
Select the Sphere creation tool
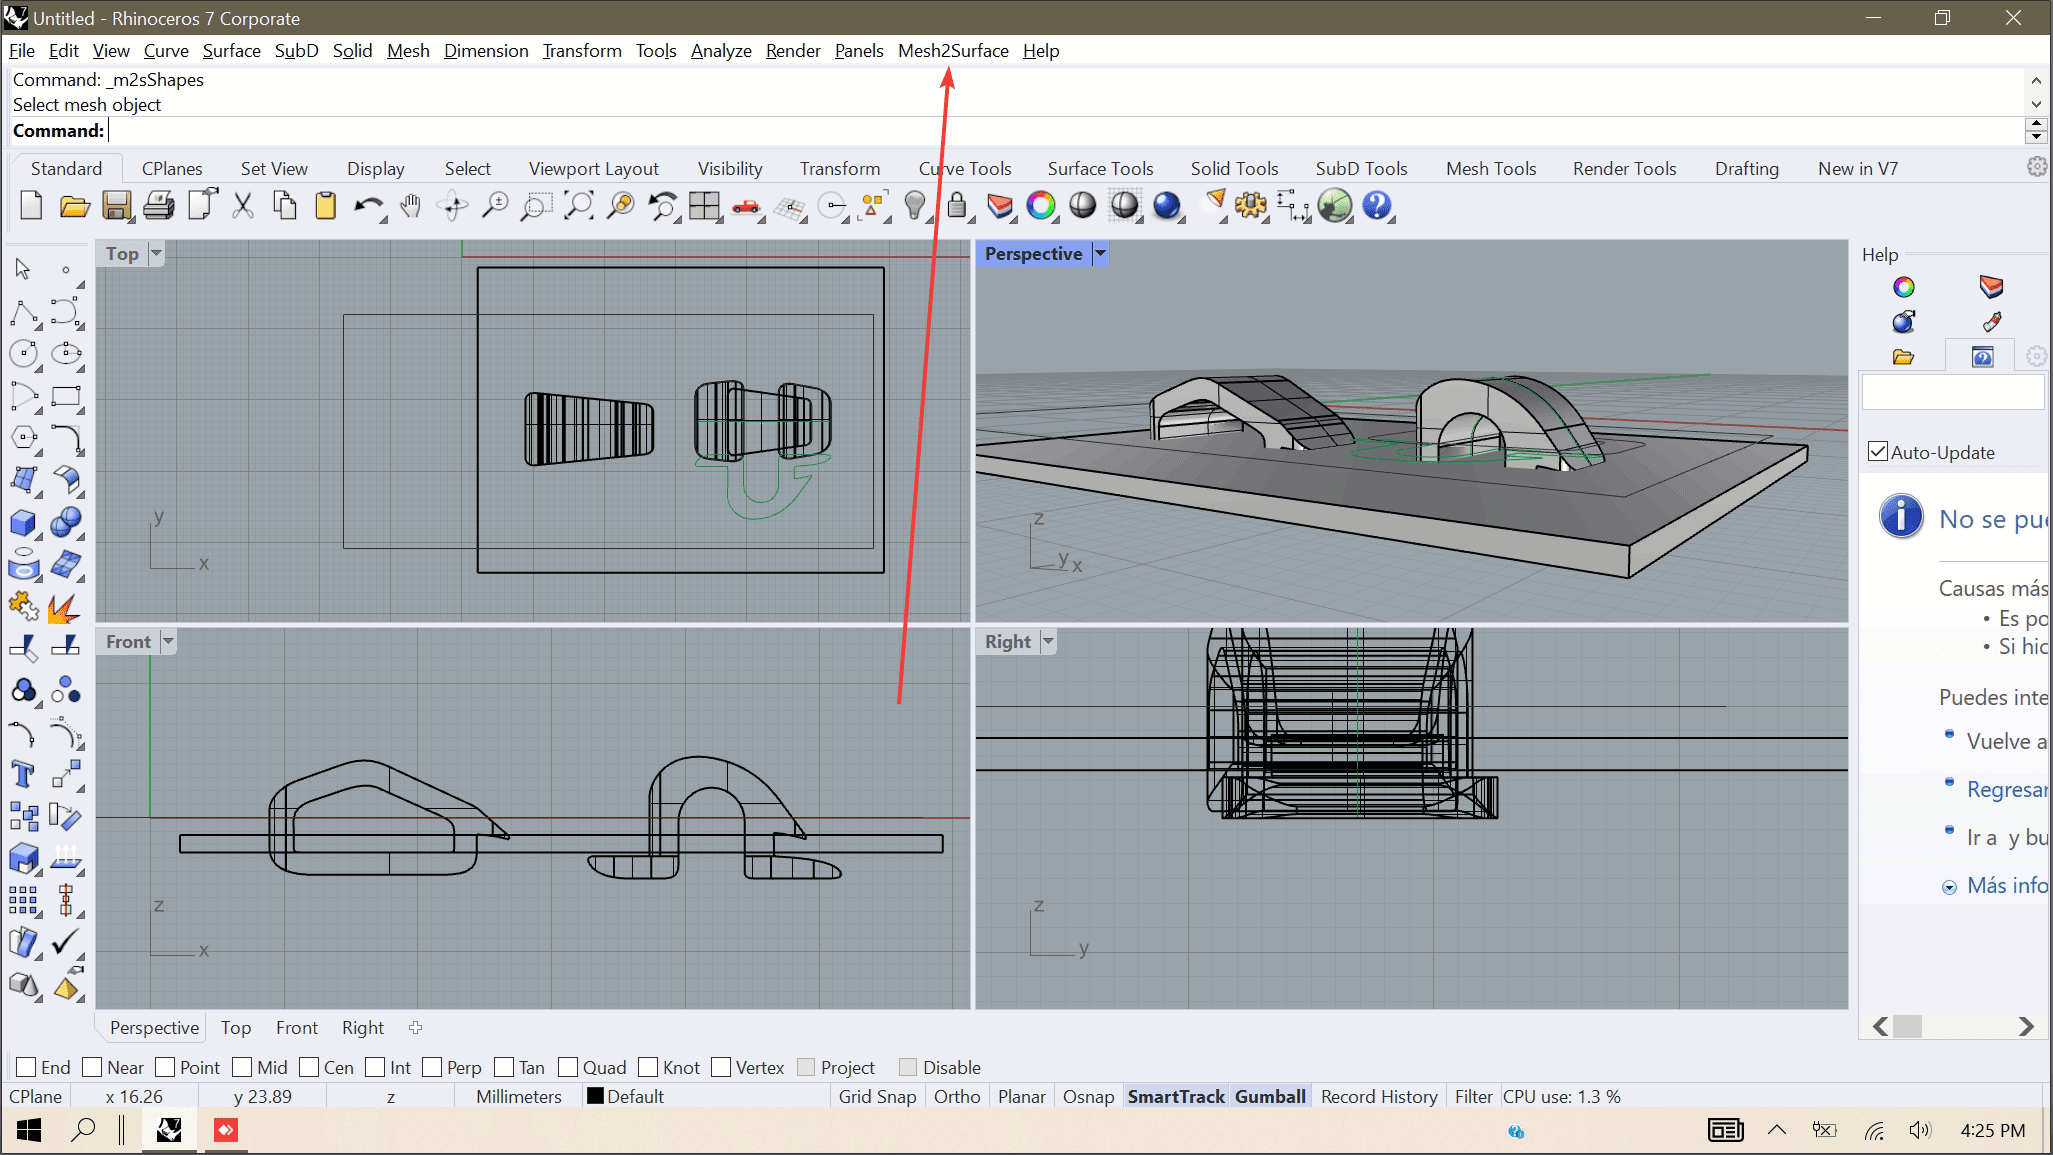(x=66, y=523)
